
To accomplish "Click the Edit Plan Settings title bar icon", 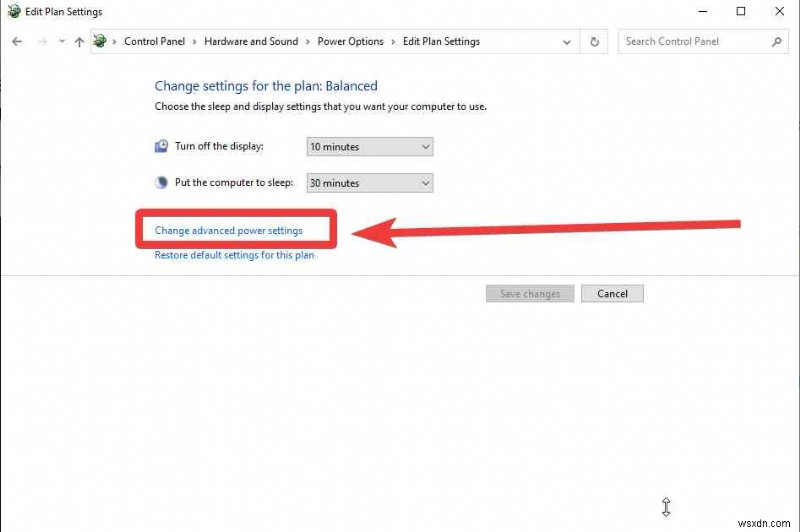I will (x=14, y=11).
